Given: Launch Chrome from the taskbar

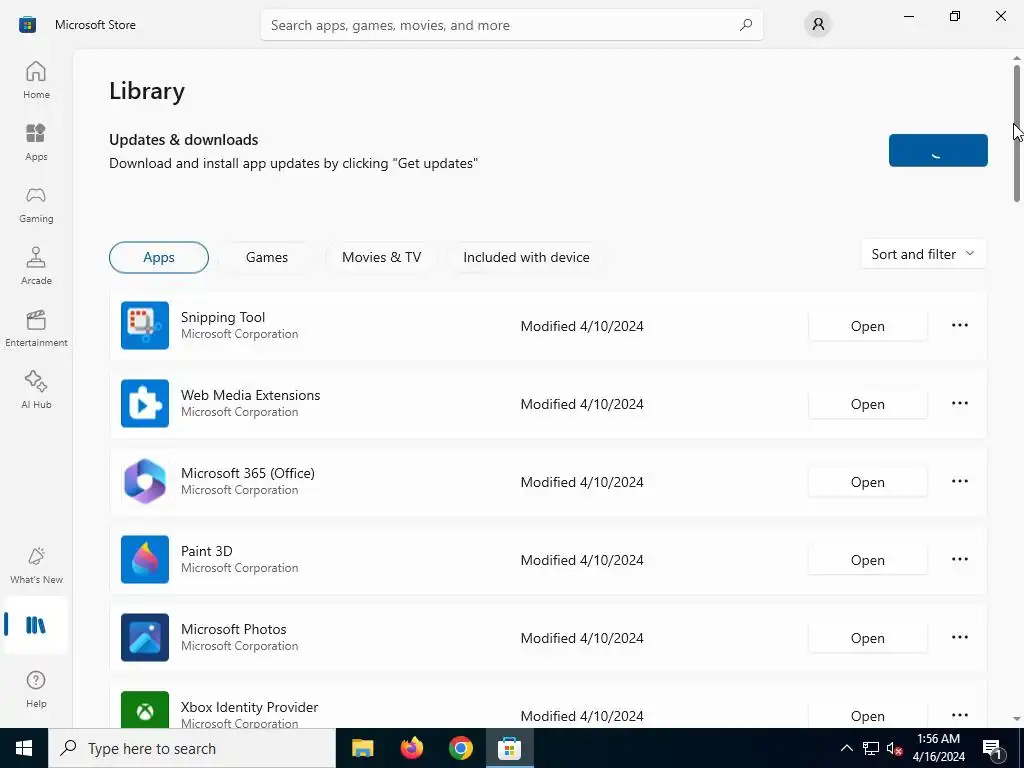Looking at the screenshot, I should click(x=460, y=748).
